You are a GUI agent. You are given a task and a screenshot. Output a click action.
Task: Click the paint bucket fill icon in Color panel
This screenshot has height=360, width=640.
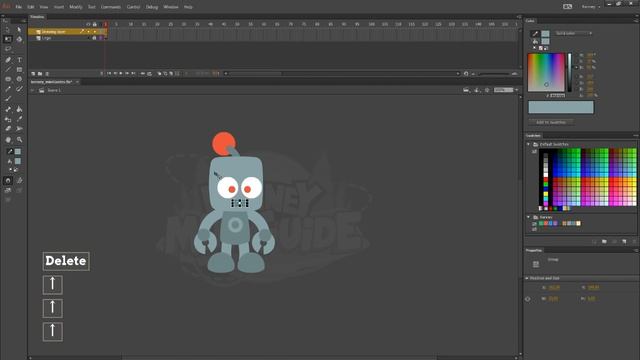[535, 41]
